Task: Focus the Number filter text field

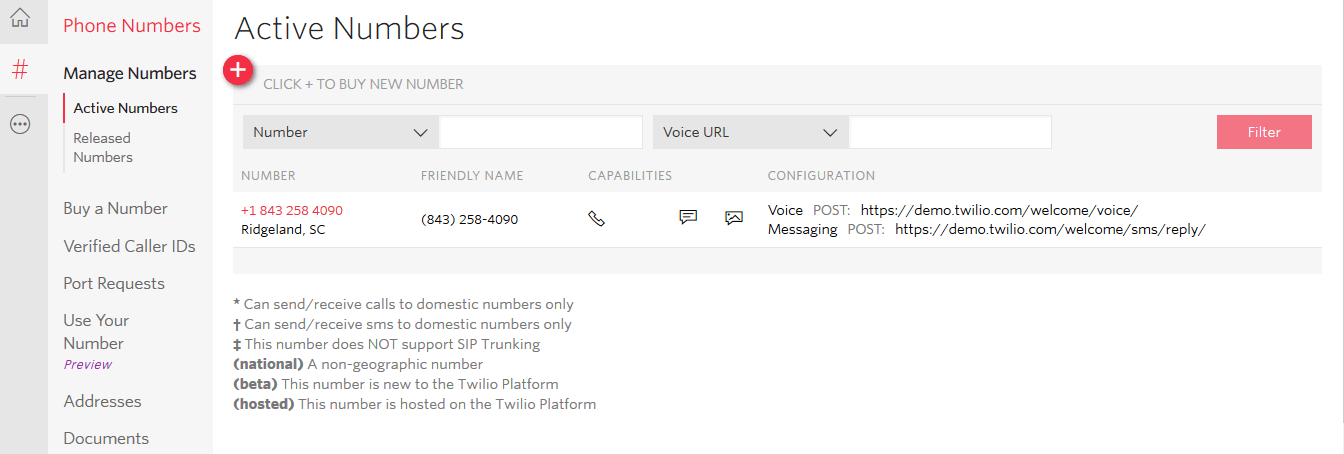Action: [541, 132]
